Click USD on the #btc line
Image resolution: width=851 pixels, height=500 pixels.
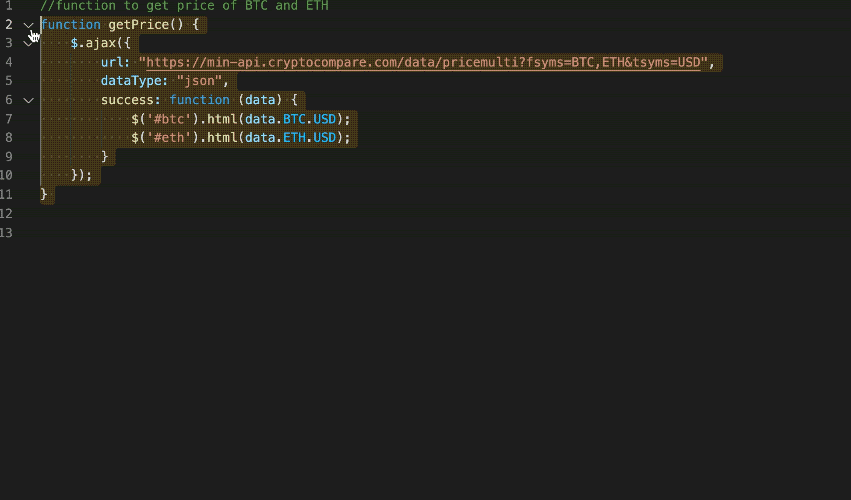tap(325, 119)
